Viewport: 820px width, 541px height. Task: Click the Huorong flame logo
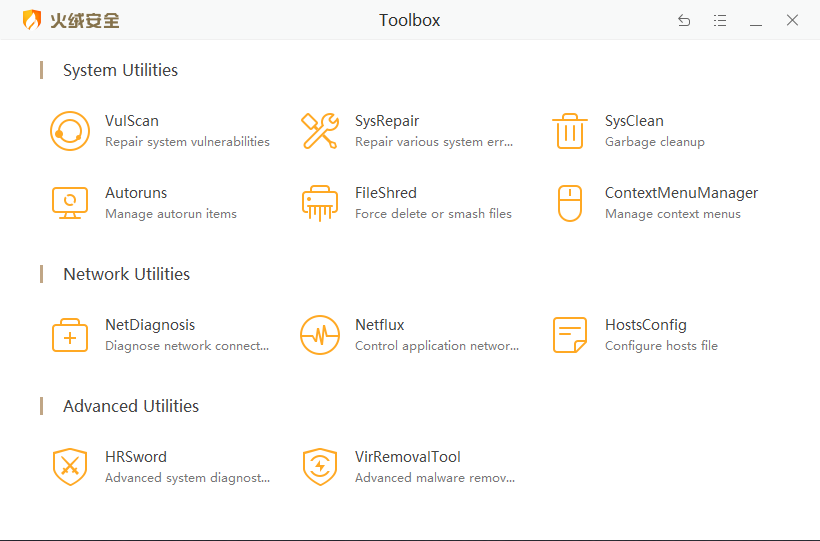pos(33,20)
